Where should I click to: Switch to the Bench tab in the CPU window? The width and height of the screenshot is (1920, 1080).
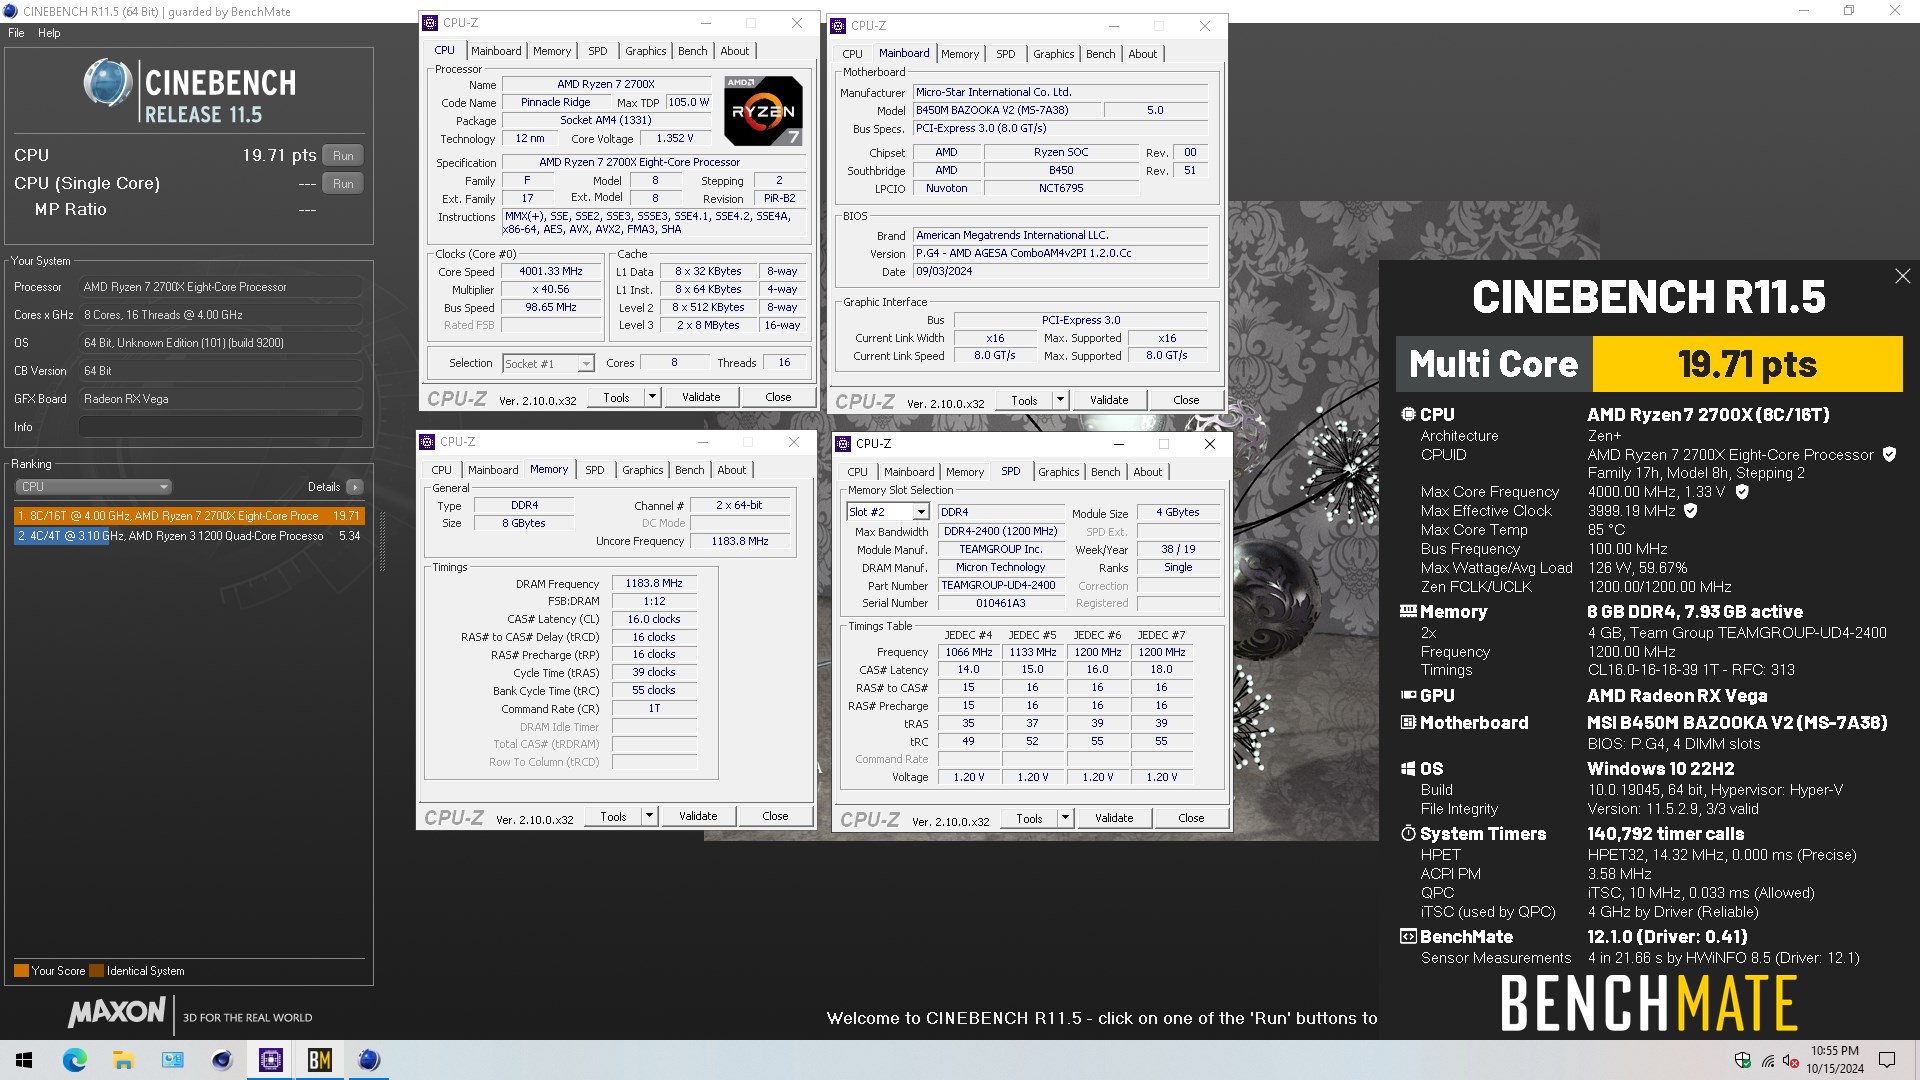pyautogui.click(x=693, y=51)
